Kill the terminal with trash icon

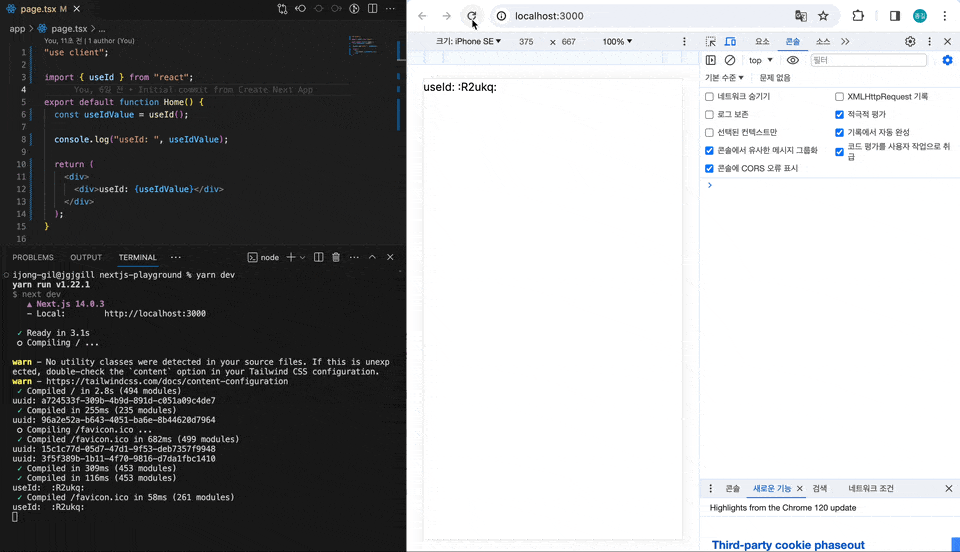click(336, 257)
